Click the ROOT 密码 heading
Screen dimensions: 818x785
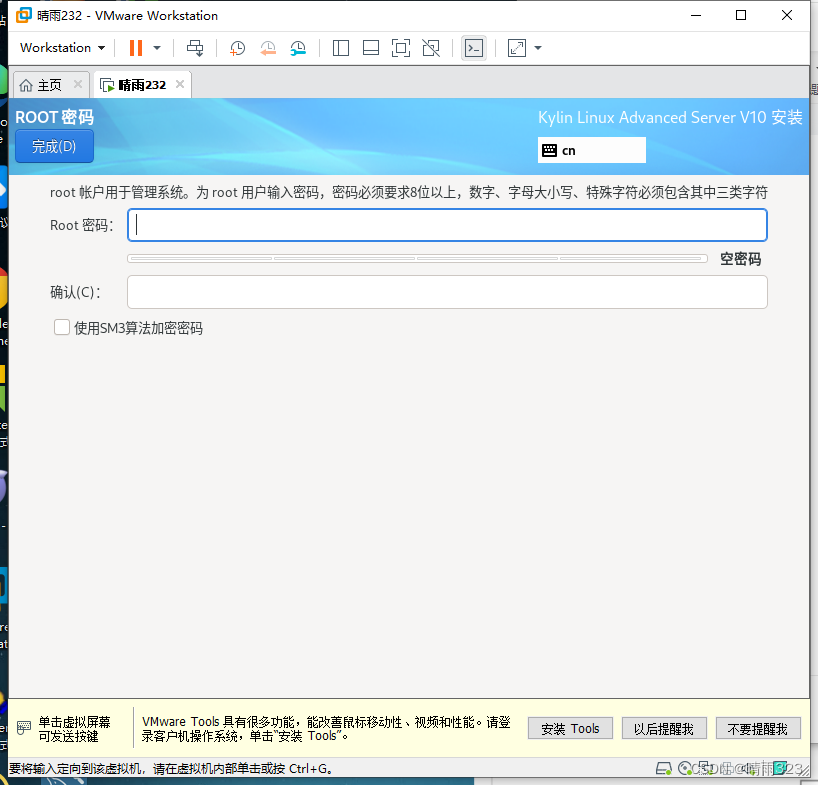coord(54,117)
